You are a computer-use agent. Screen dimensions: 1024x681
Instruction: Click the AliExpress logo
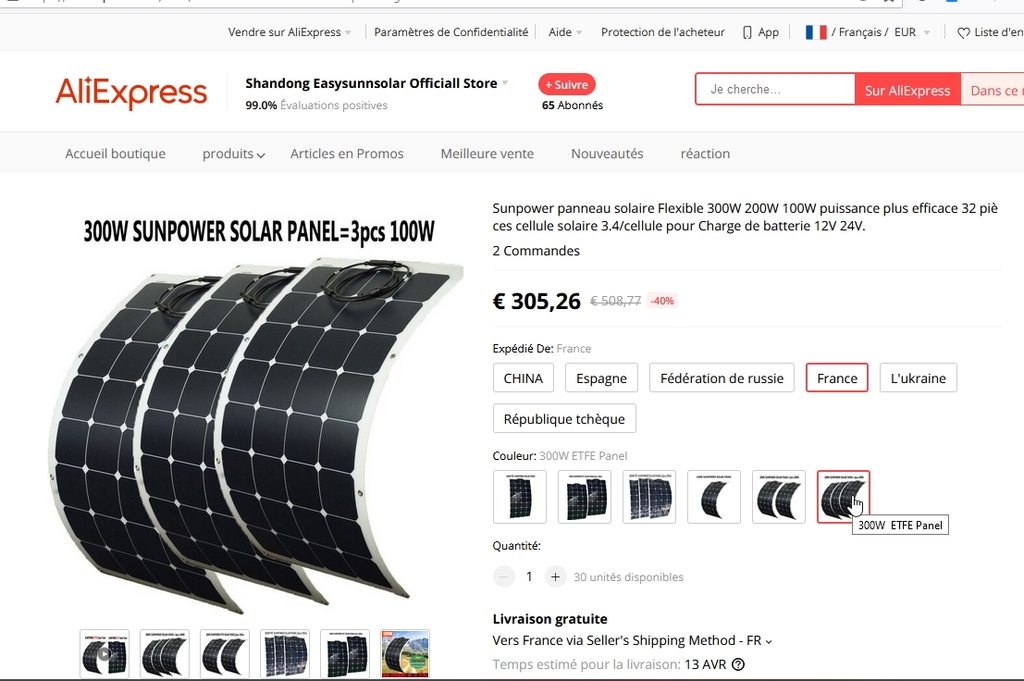pos(131,92)
